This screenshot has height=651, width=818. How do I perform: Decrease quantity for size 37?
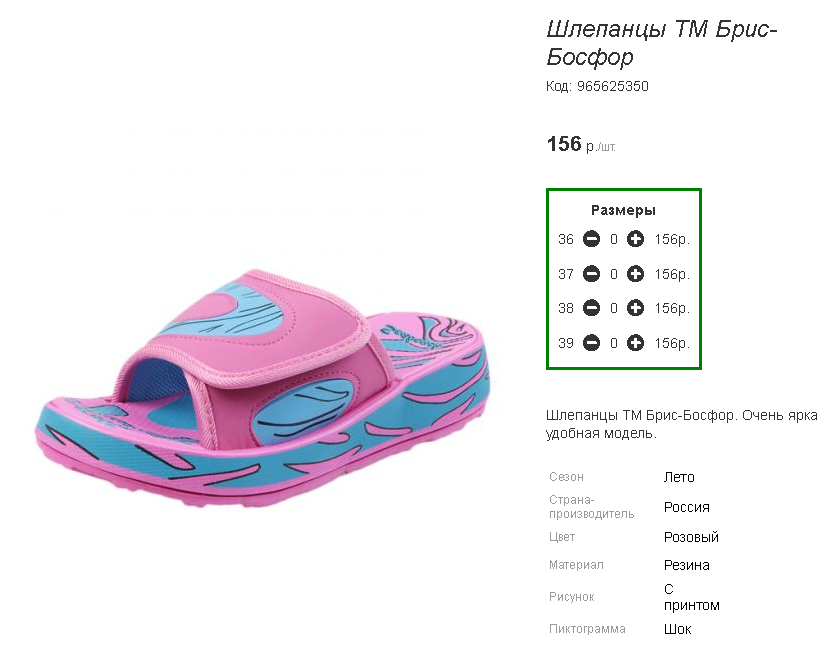coord(592,274)
